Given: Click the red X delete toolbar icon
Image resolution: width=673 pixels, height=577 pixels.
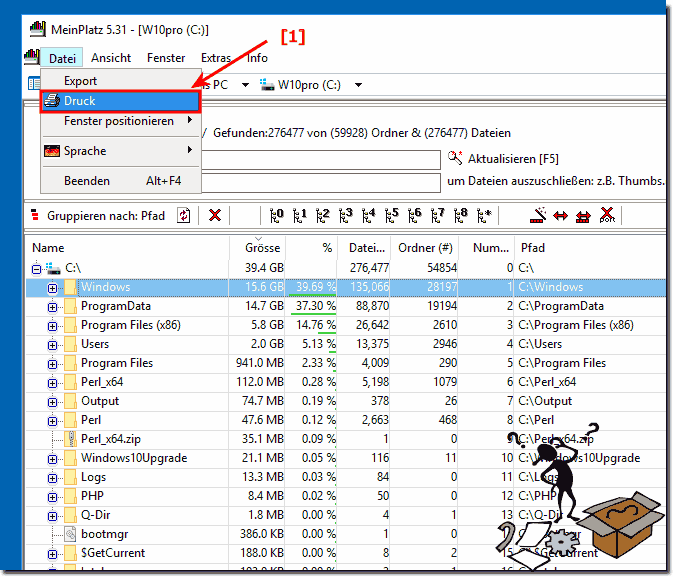Looking at the screenshot, I should [215, 215].
